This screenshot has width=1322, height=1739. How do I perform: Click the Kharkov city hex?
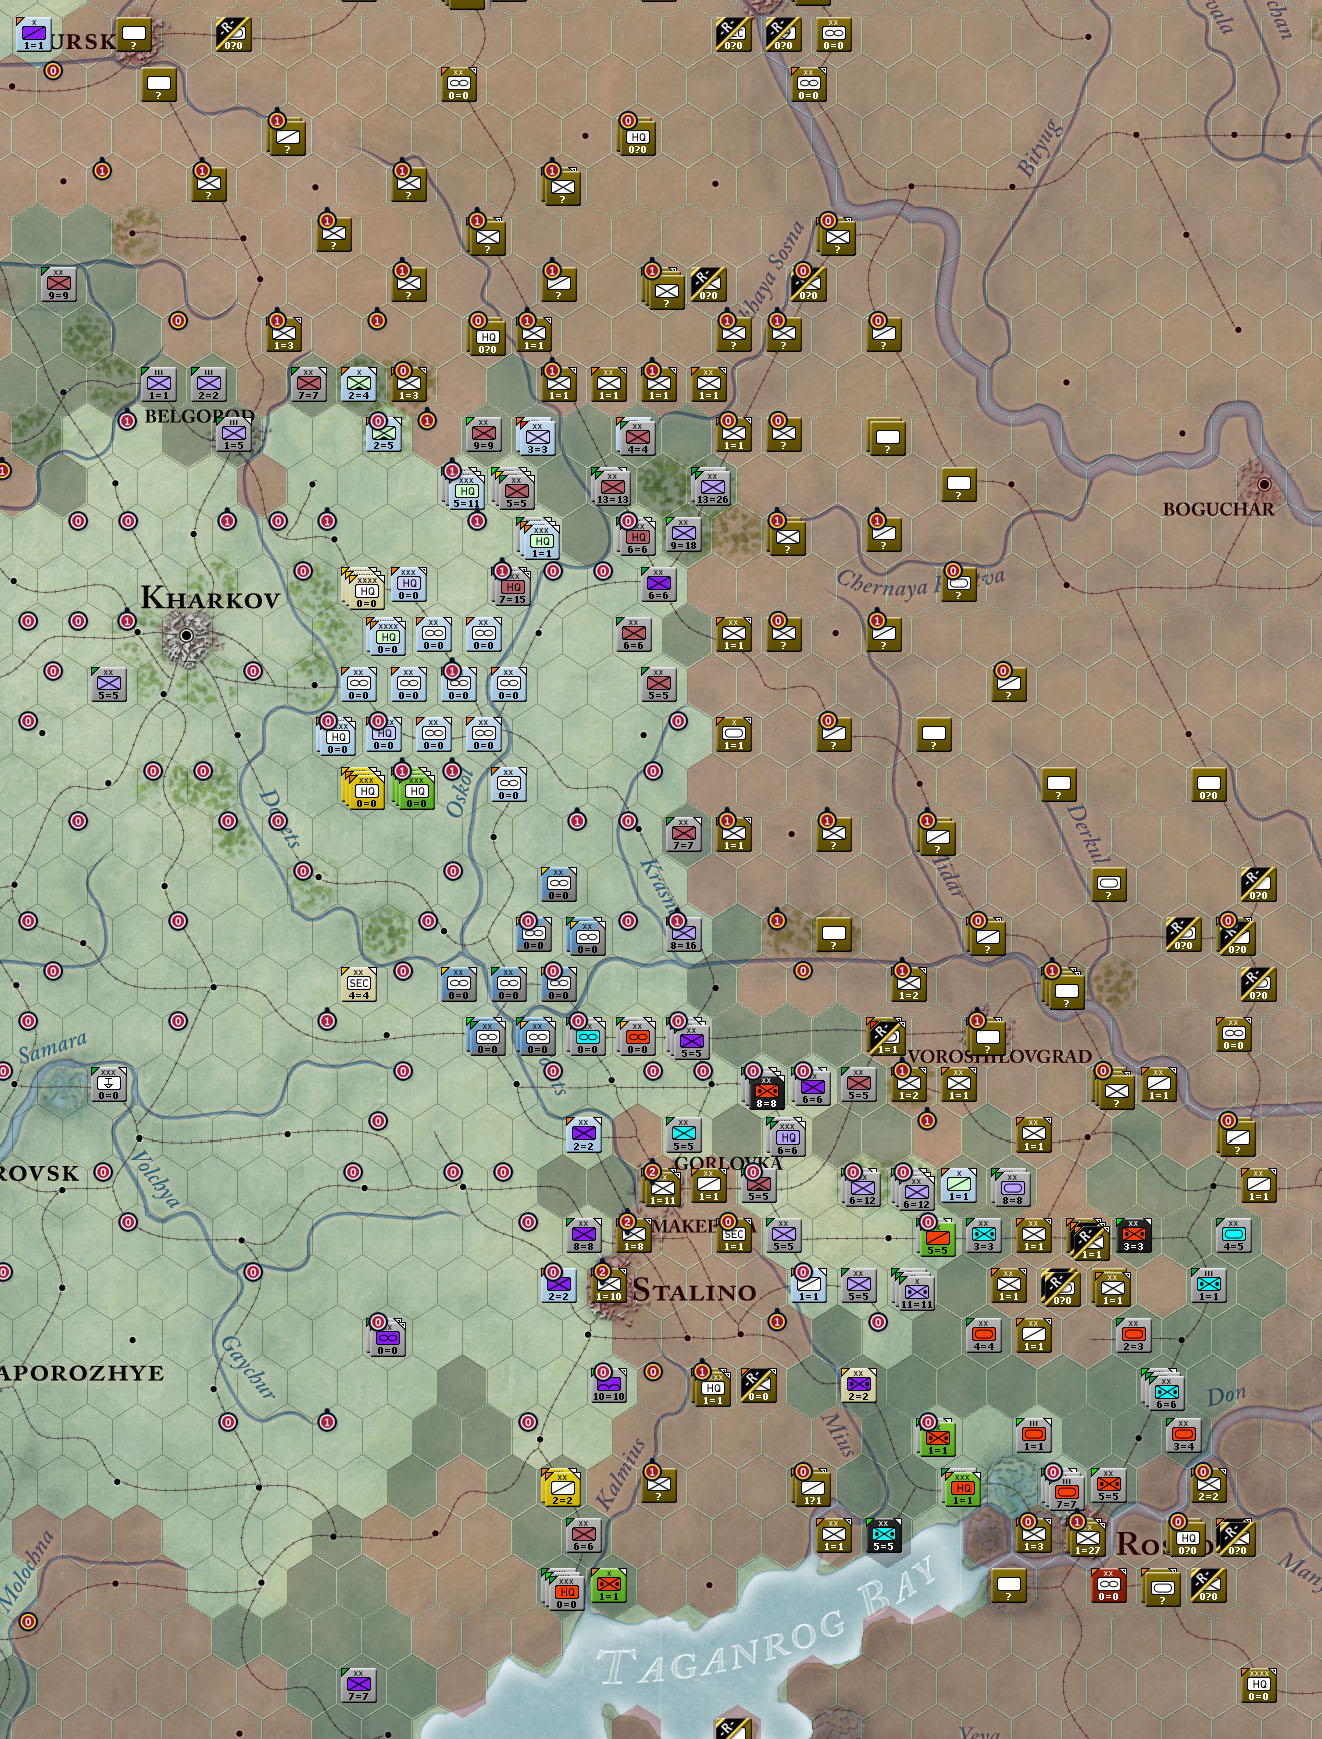click(x=186, y=635)
